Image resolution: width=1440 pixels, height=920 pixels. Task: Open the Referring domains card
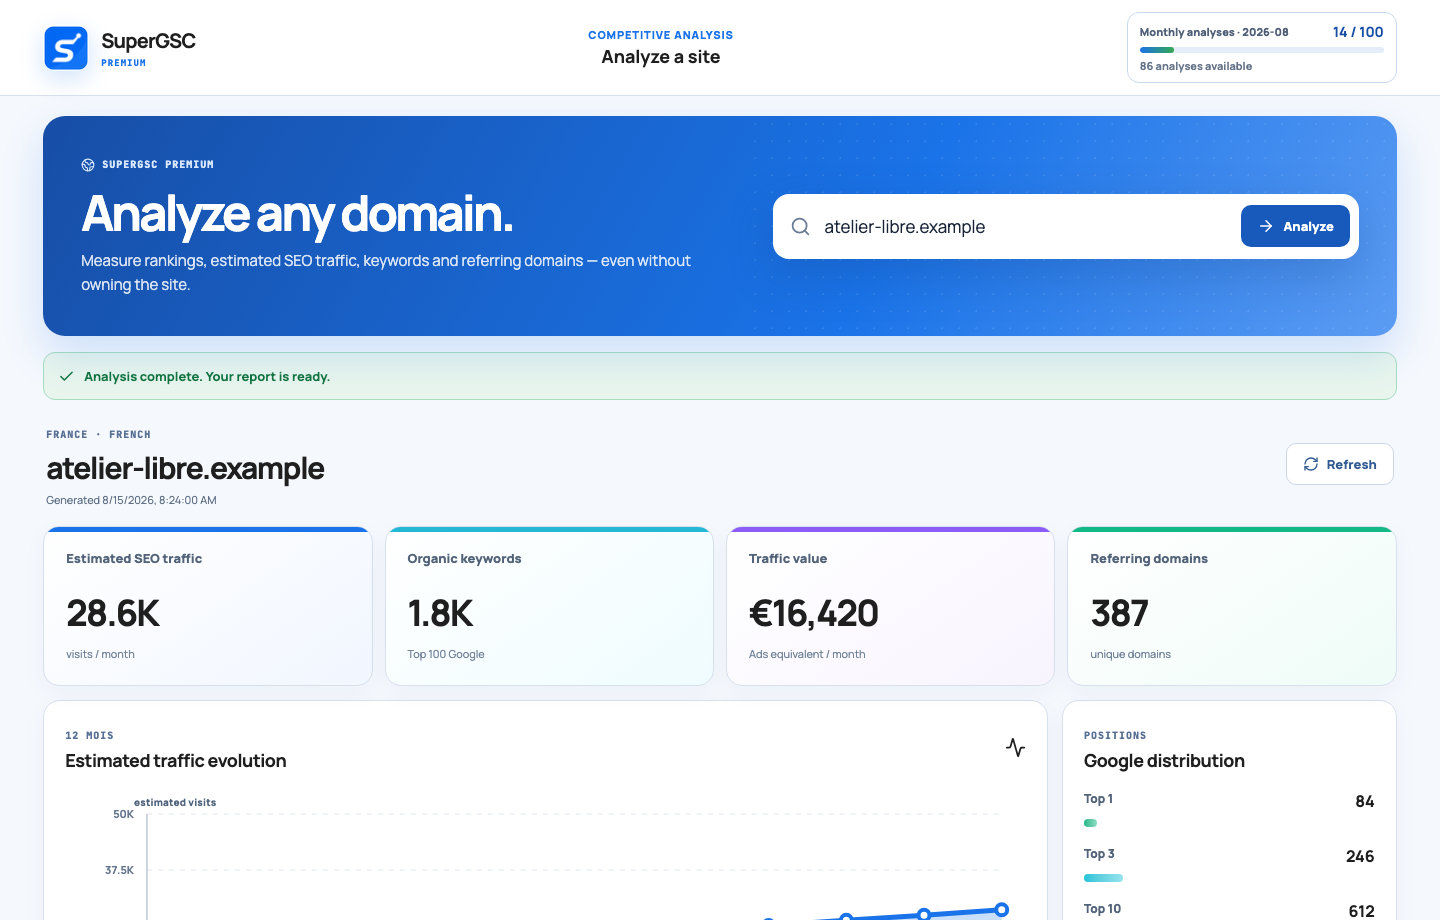[1232, 606]
